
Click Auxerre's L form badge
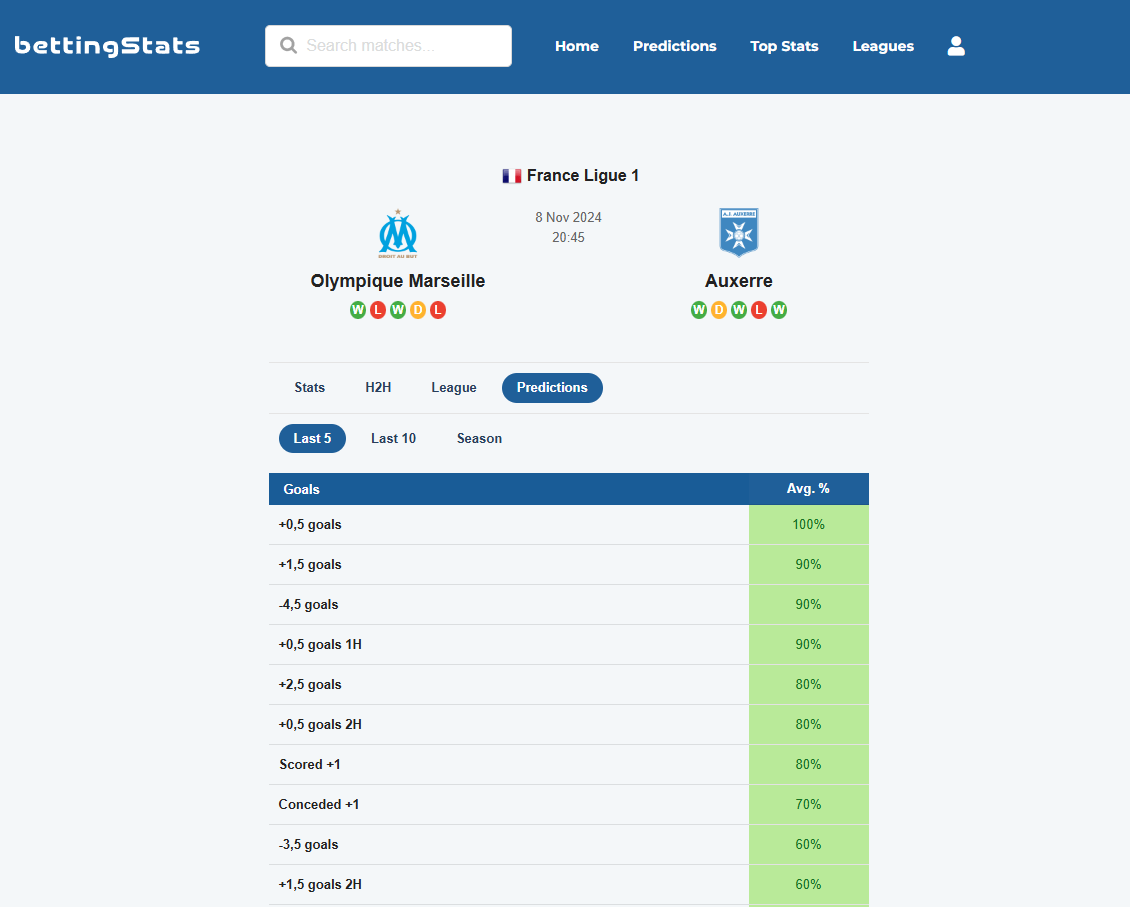point(759,310)
